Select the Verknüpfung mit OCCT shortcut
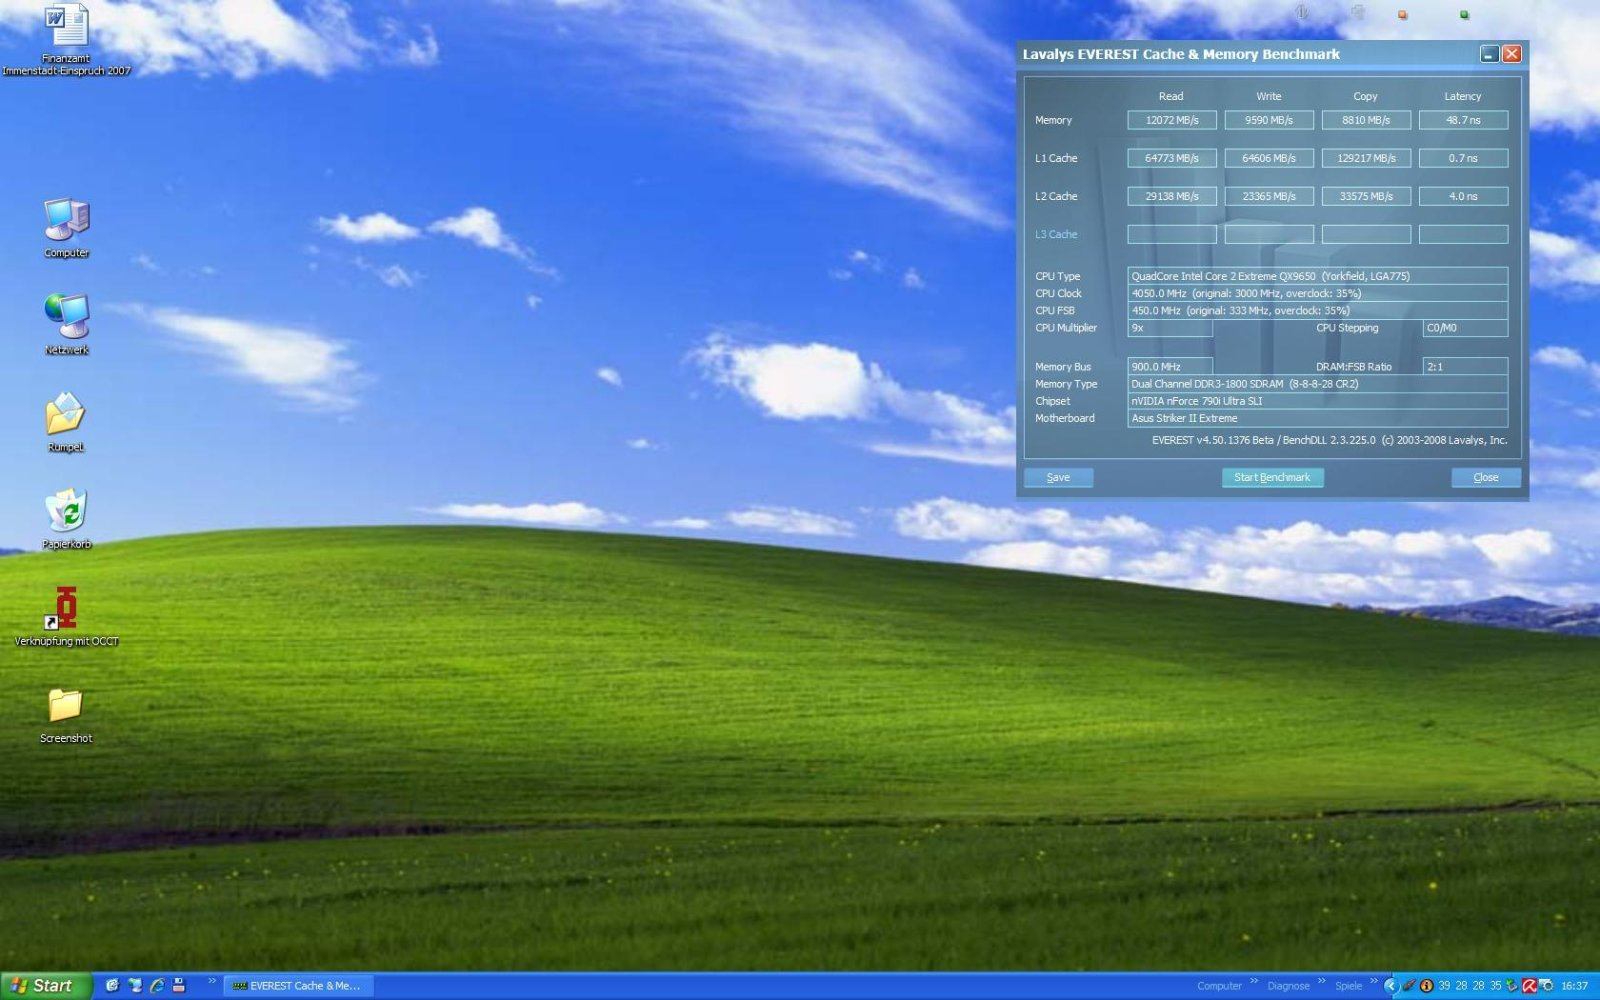The image size is (1600, 1000). [66, 616]
